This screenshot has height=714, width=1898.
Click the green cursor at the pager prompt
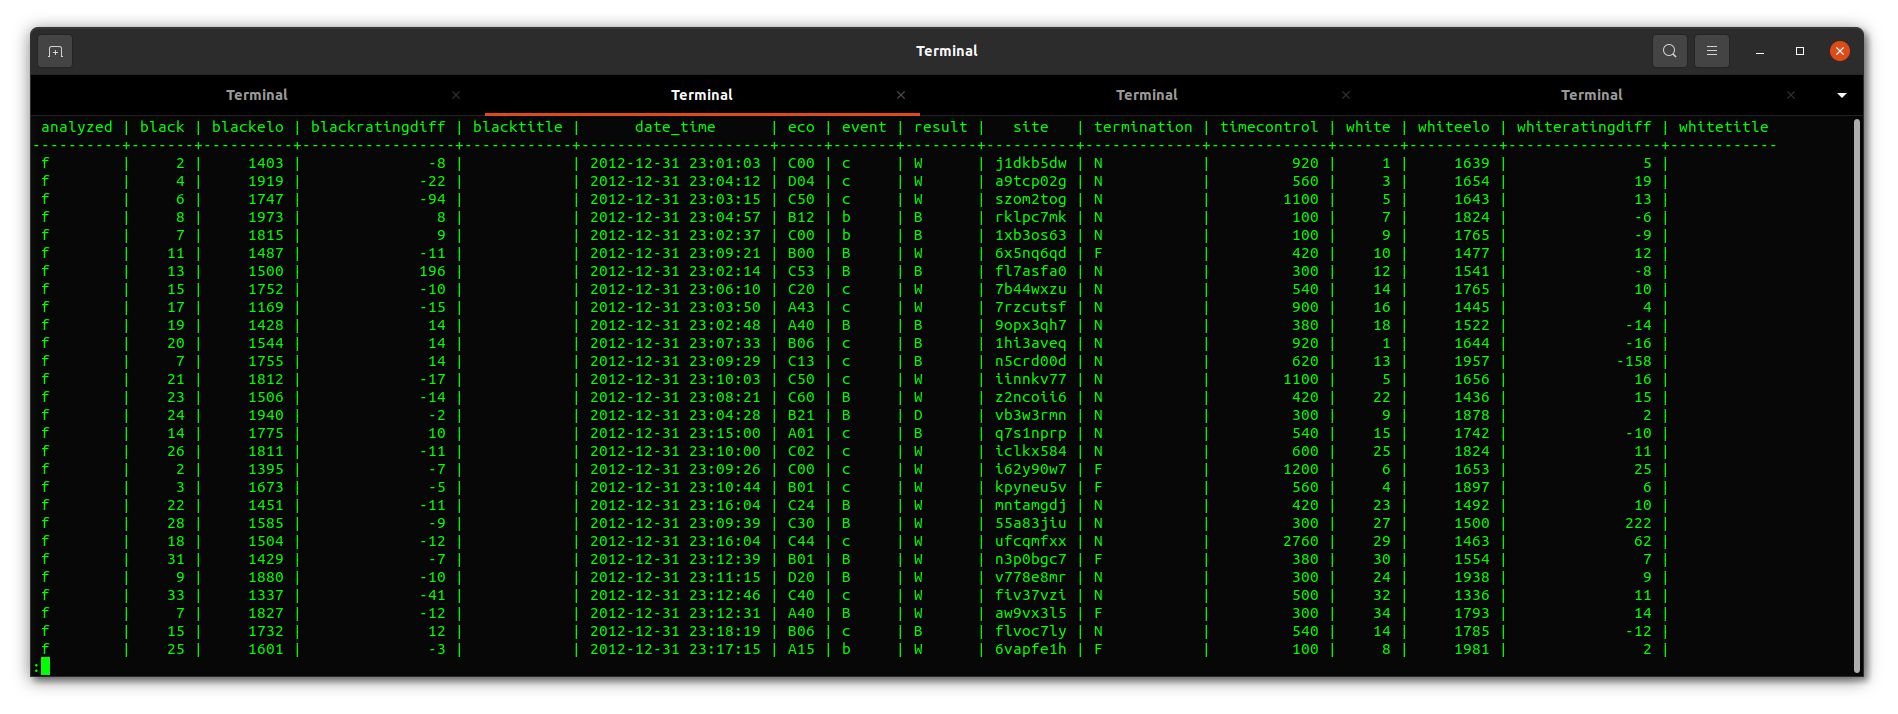[45, 666]
